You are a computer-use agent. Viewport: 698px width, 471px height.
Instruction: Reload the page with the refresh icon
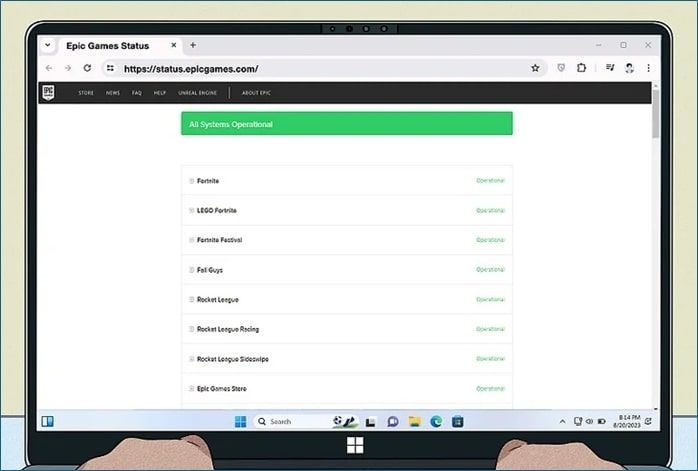87,68
